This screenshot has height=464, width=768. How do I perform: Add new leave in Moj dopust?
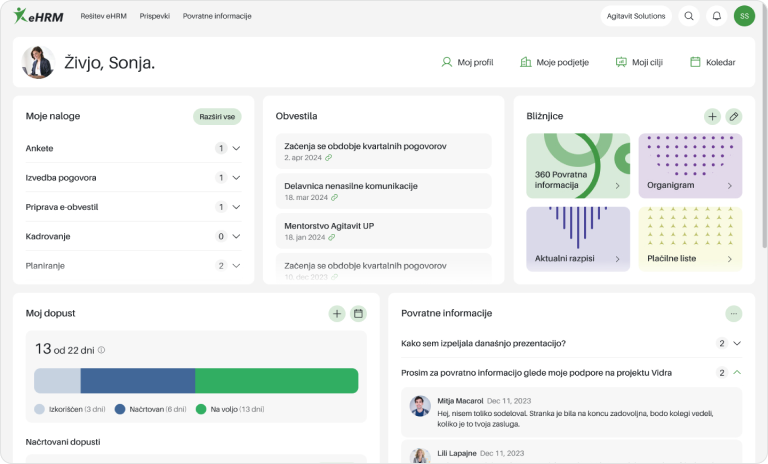337,313
